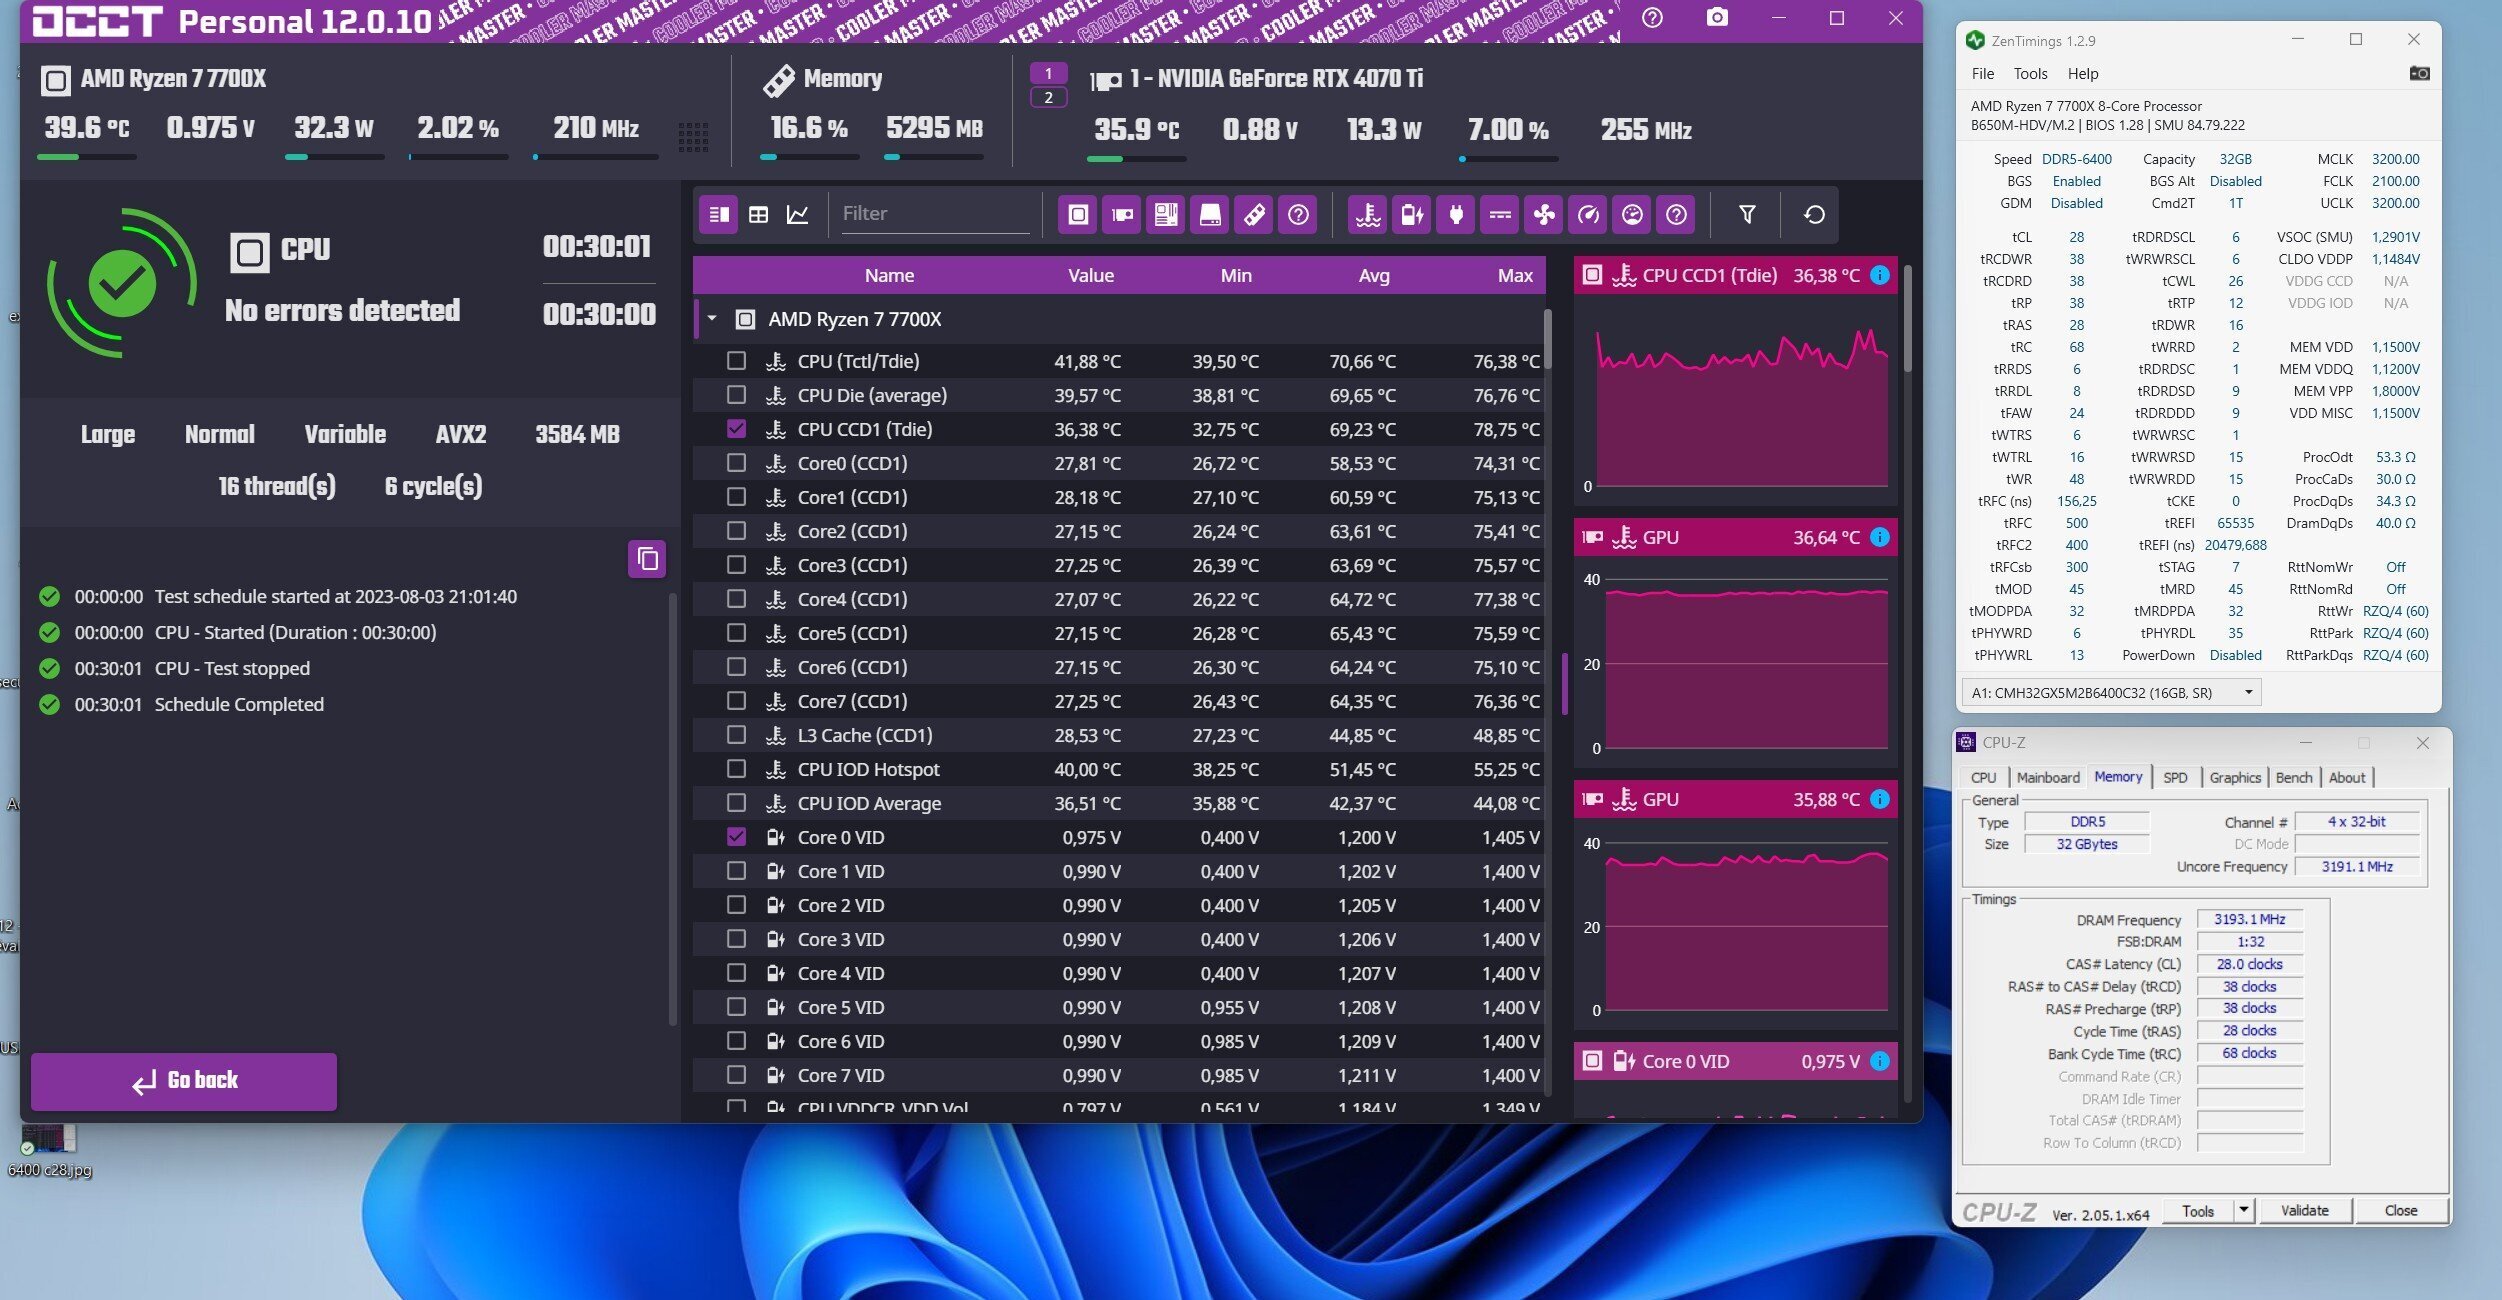Tick the Core 7 VID checkbox
Viewport: 2502px width, 1300px height.
point(736,1074)
